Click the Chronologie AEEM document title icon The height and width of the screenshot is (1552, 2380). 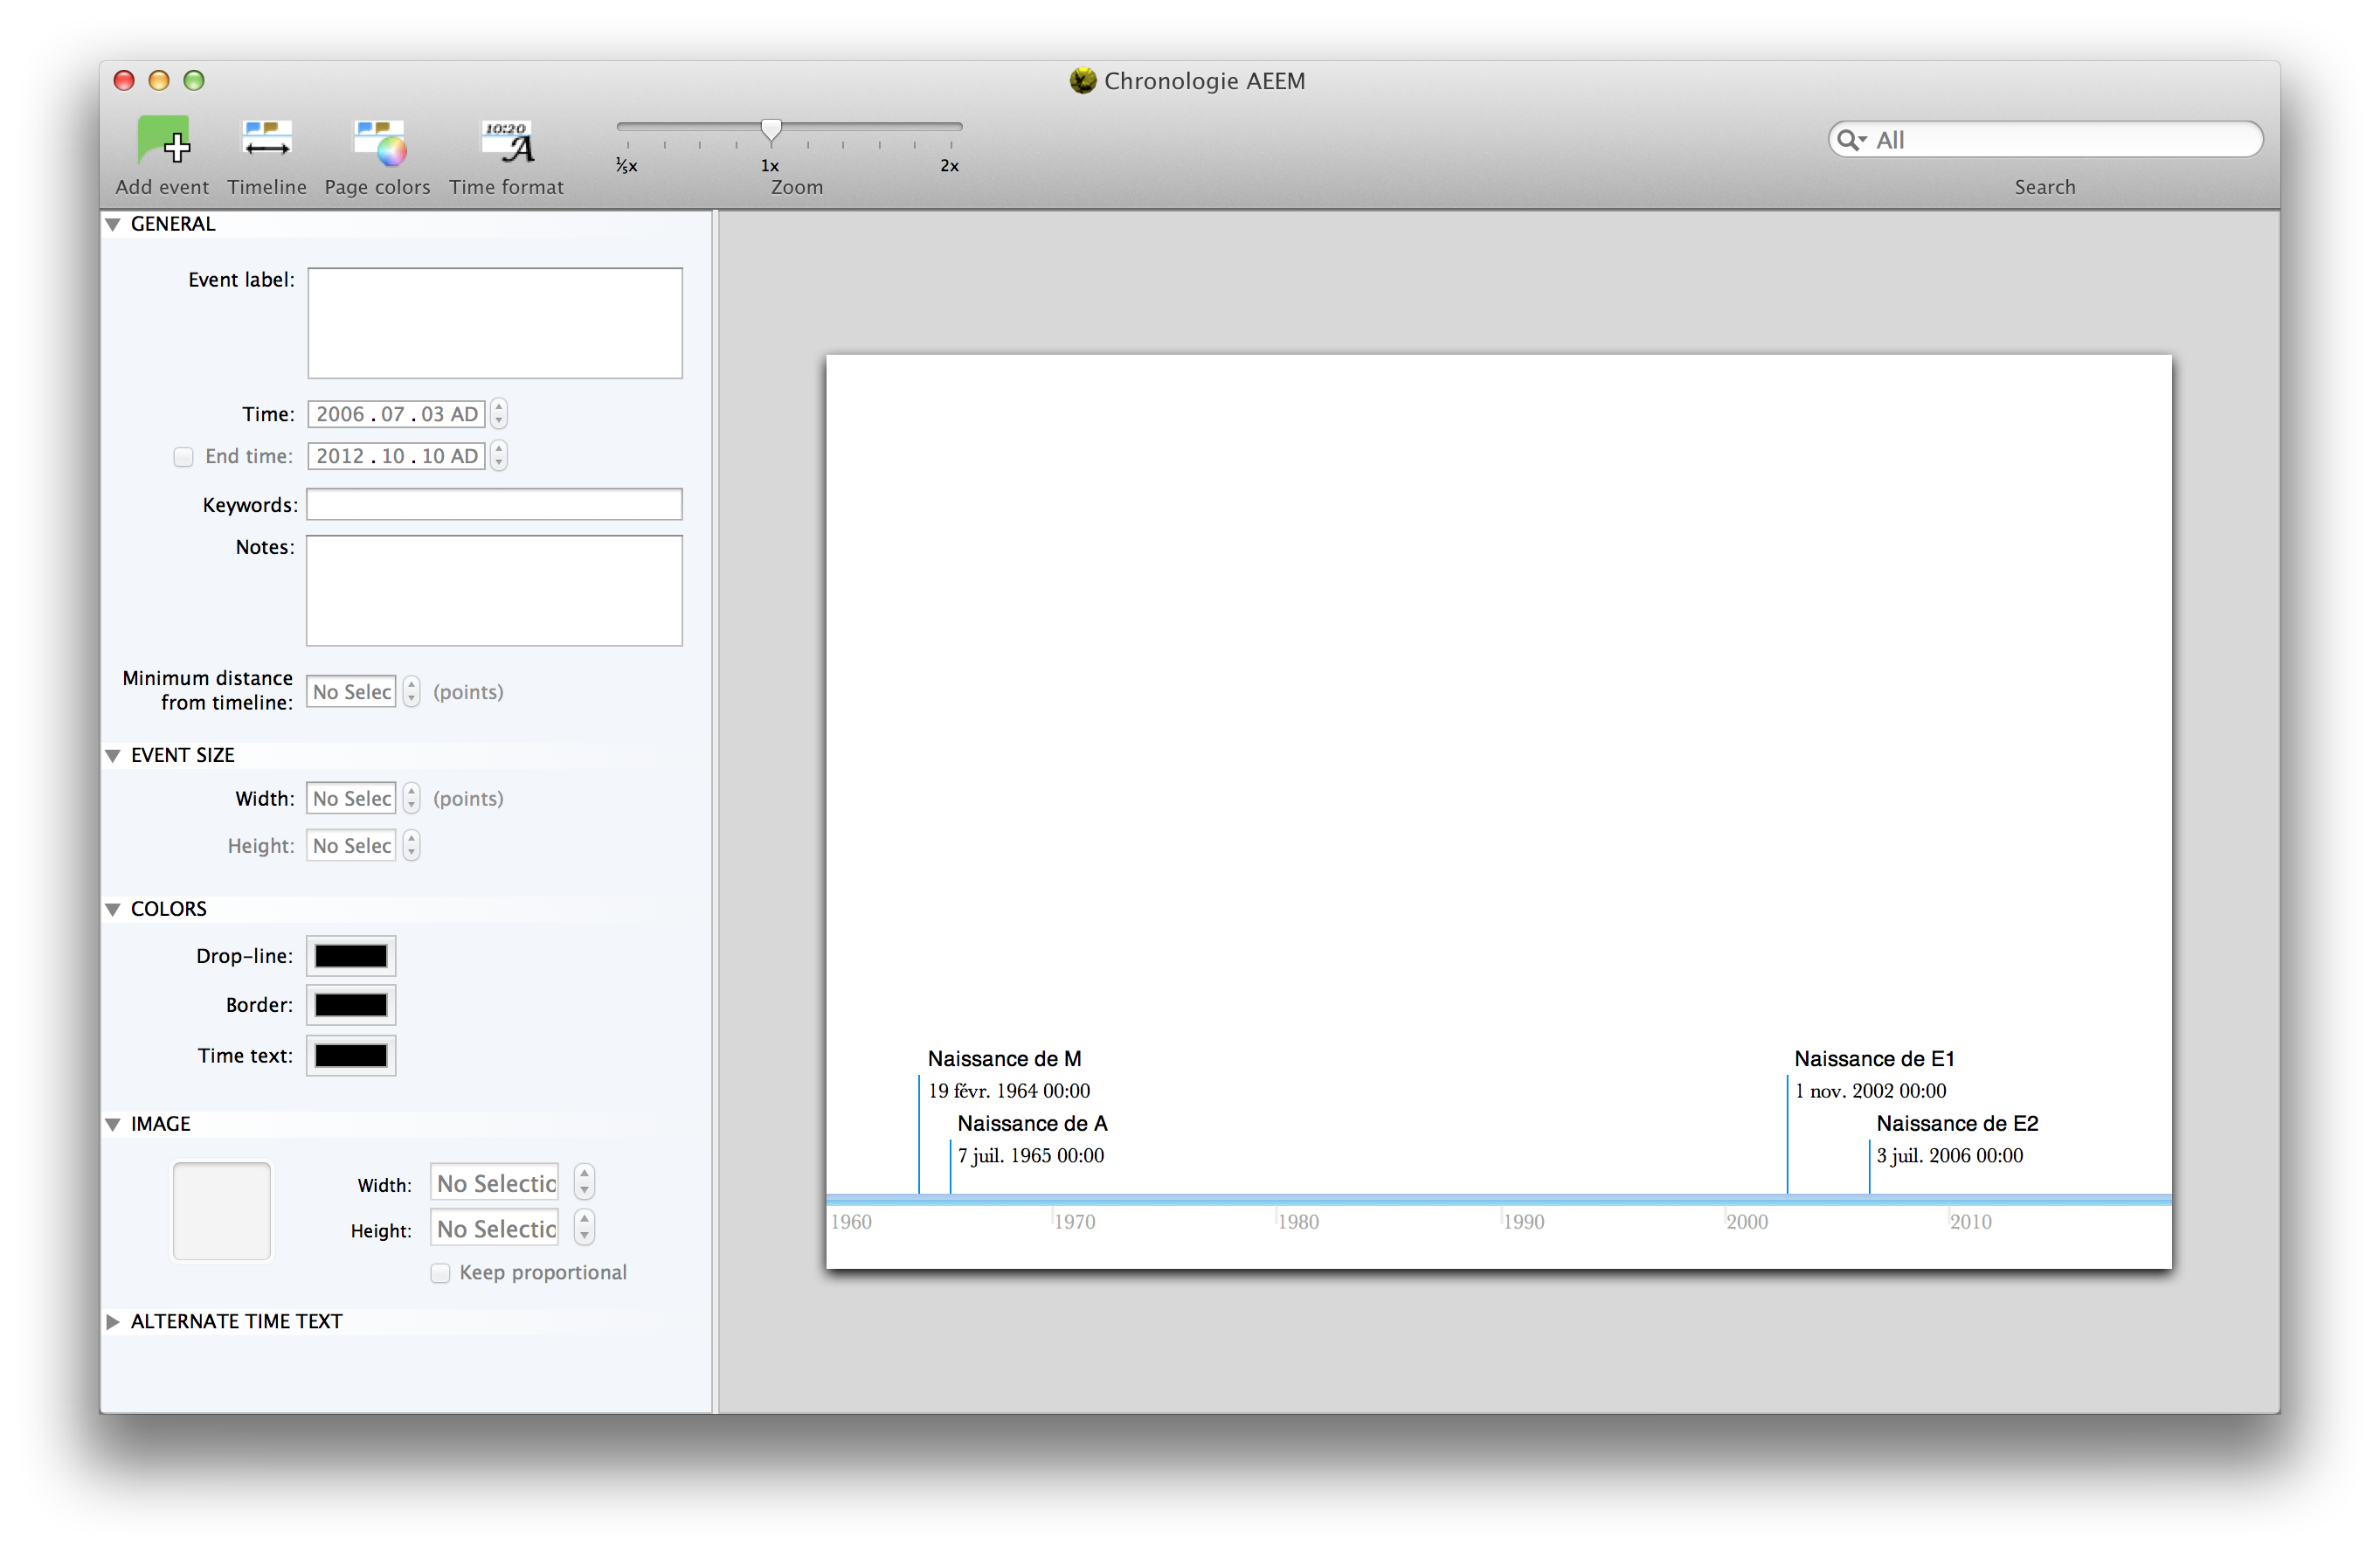pos(1082,81)
